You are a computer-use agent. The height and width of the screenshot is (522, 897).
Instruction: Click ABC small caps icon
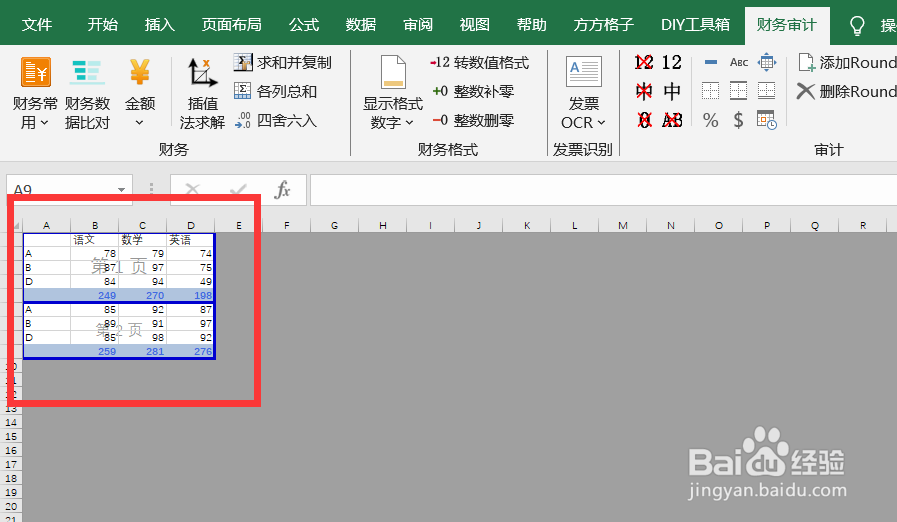coord(739,62)
